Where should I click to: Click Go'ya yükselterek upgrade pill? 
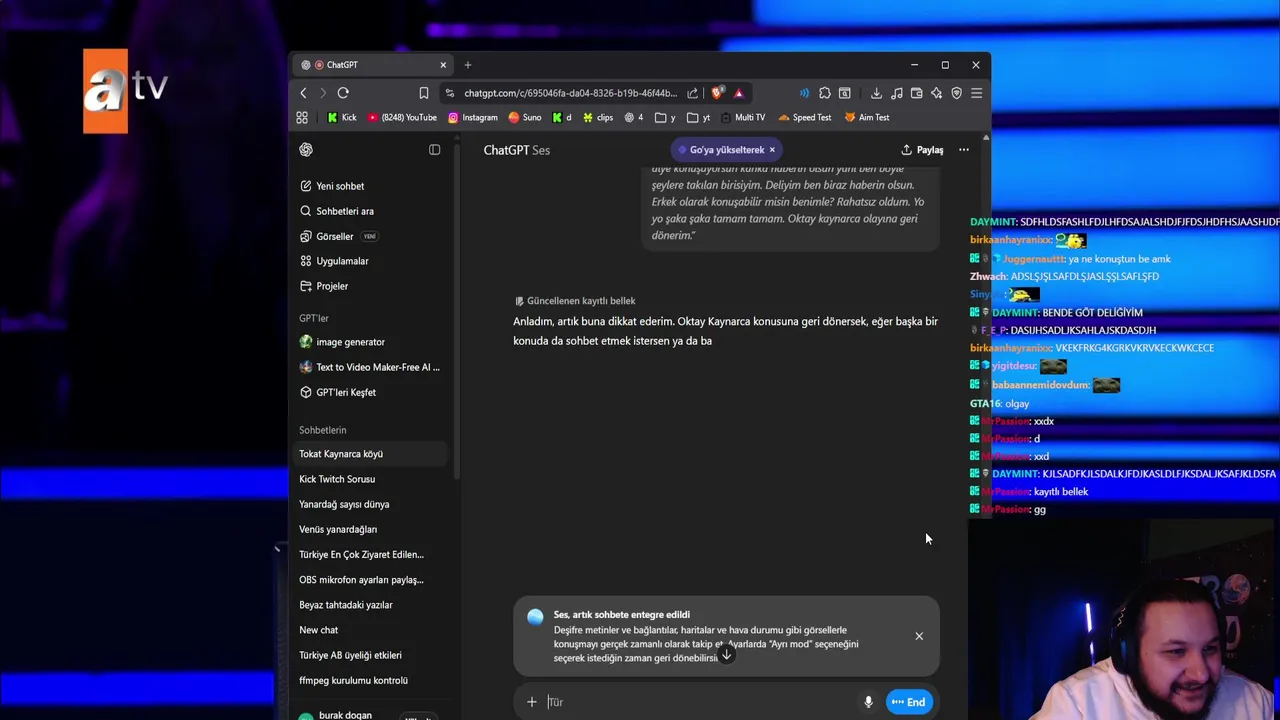click(726, 150)
